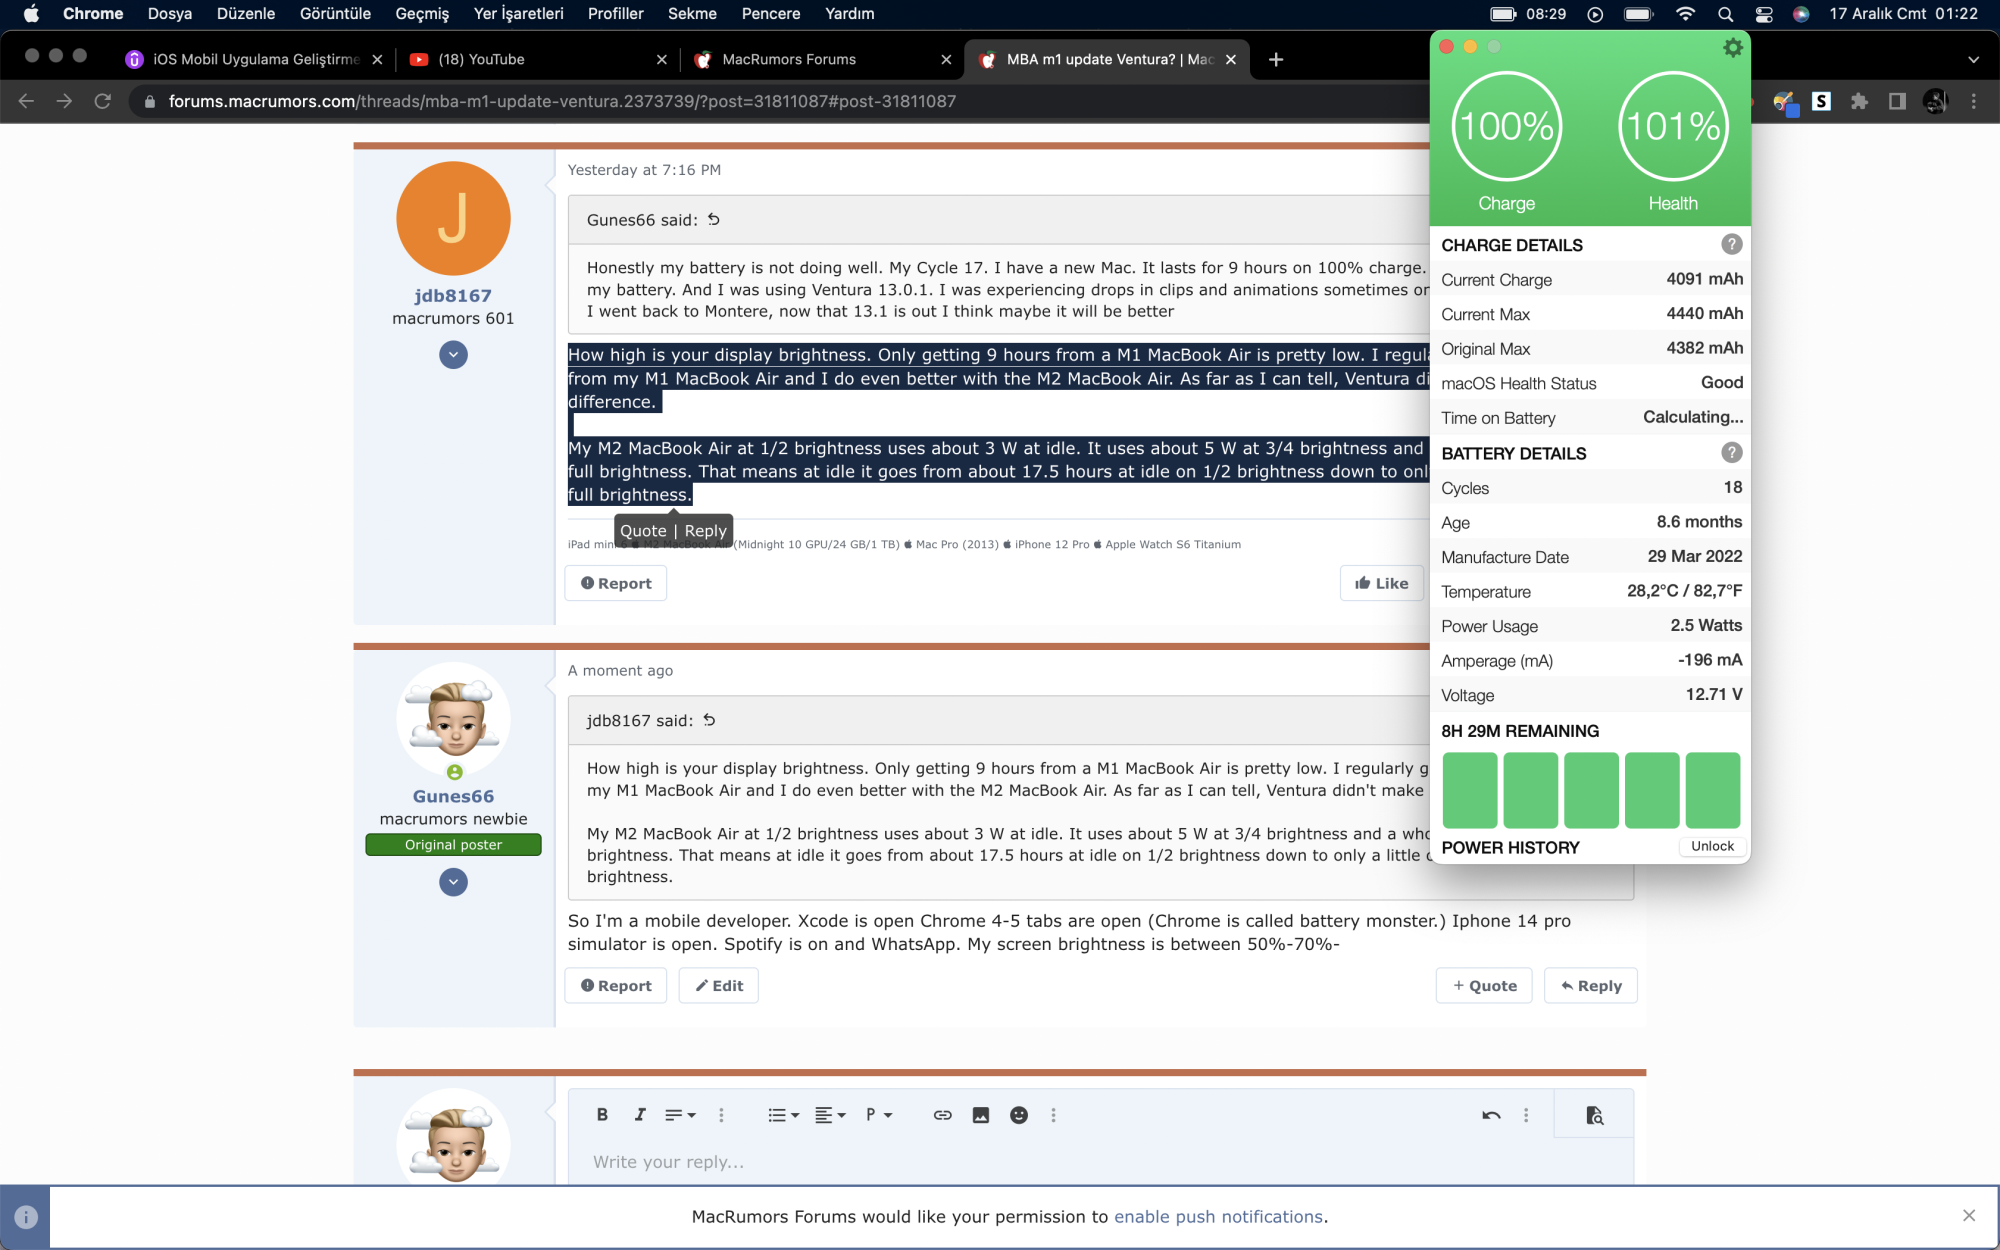Open text formatting dropdown in editor
The image size is (2000, 1250).
click(x=680, y=1115)
